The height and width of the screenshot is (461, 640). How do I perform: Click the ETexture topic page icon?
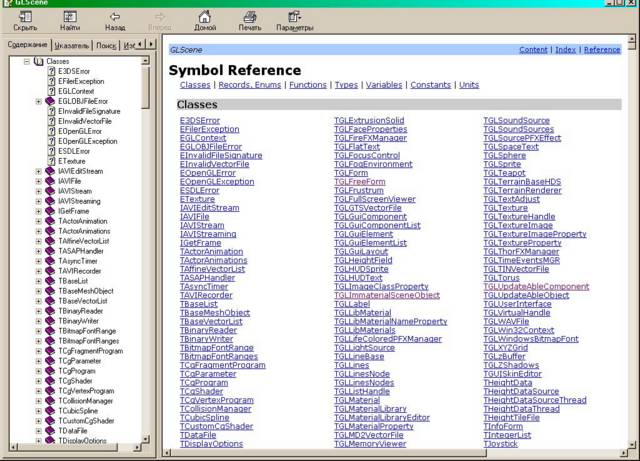tap(51, 161)
